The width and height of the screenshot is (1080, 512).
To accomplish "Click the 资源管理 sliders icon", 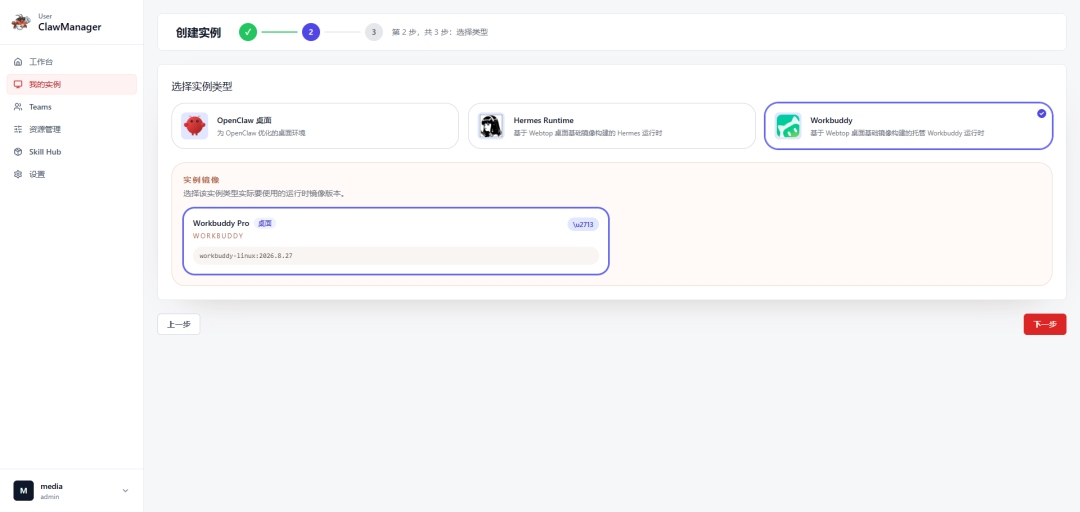I will coord(18,129).
